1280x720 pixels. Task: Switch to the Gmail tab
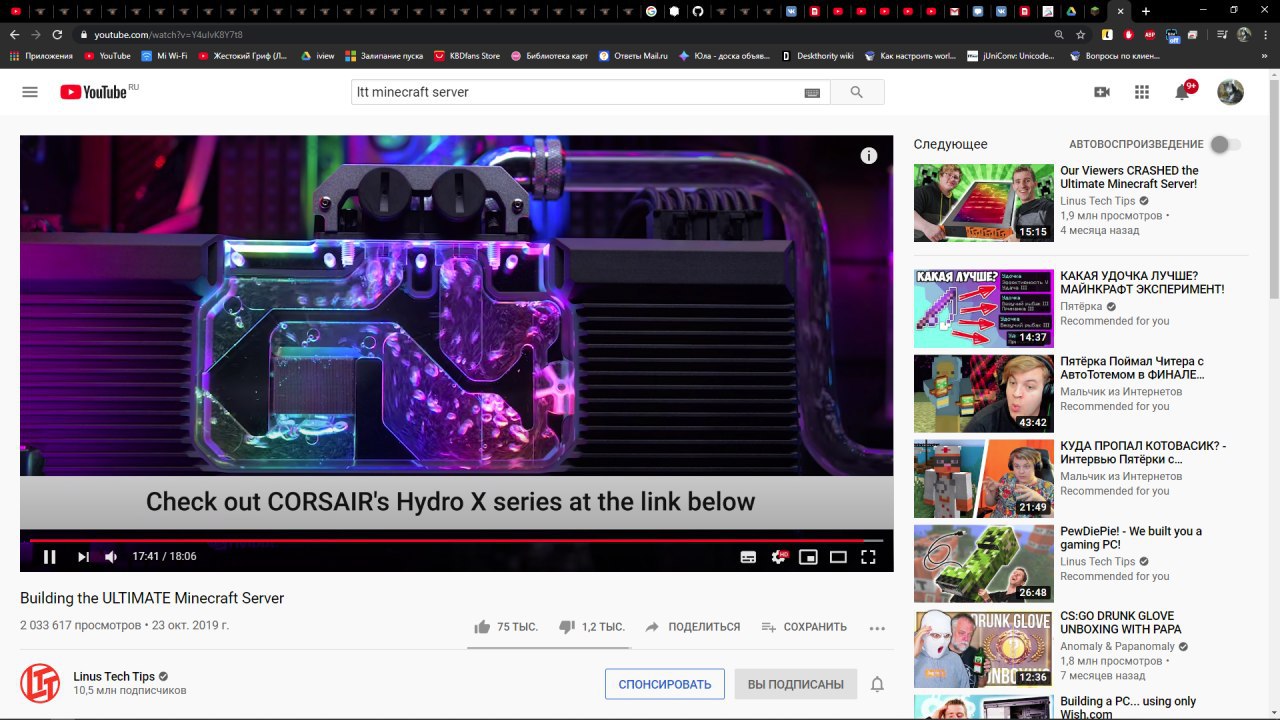(x=954, y=11)
